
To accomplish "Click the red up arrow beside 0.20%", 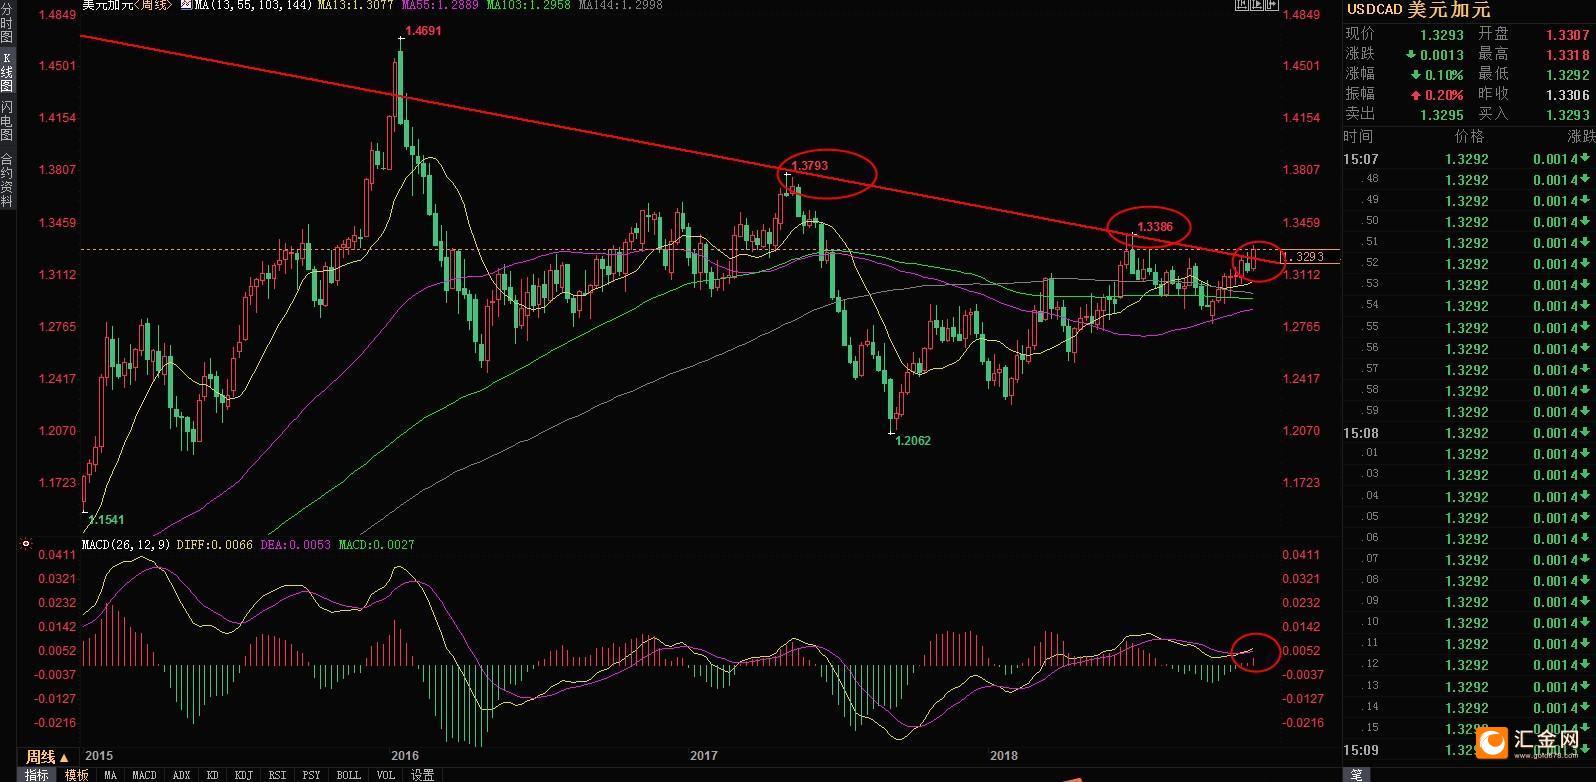I will point(1416,95).
